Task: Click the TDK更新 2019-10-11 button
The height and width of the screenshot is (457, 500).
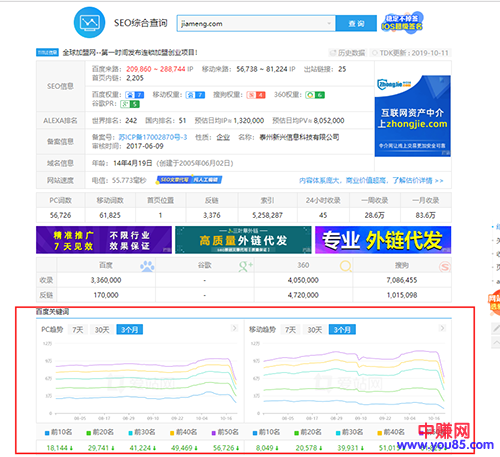Action: click(410, 53)
